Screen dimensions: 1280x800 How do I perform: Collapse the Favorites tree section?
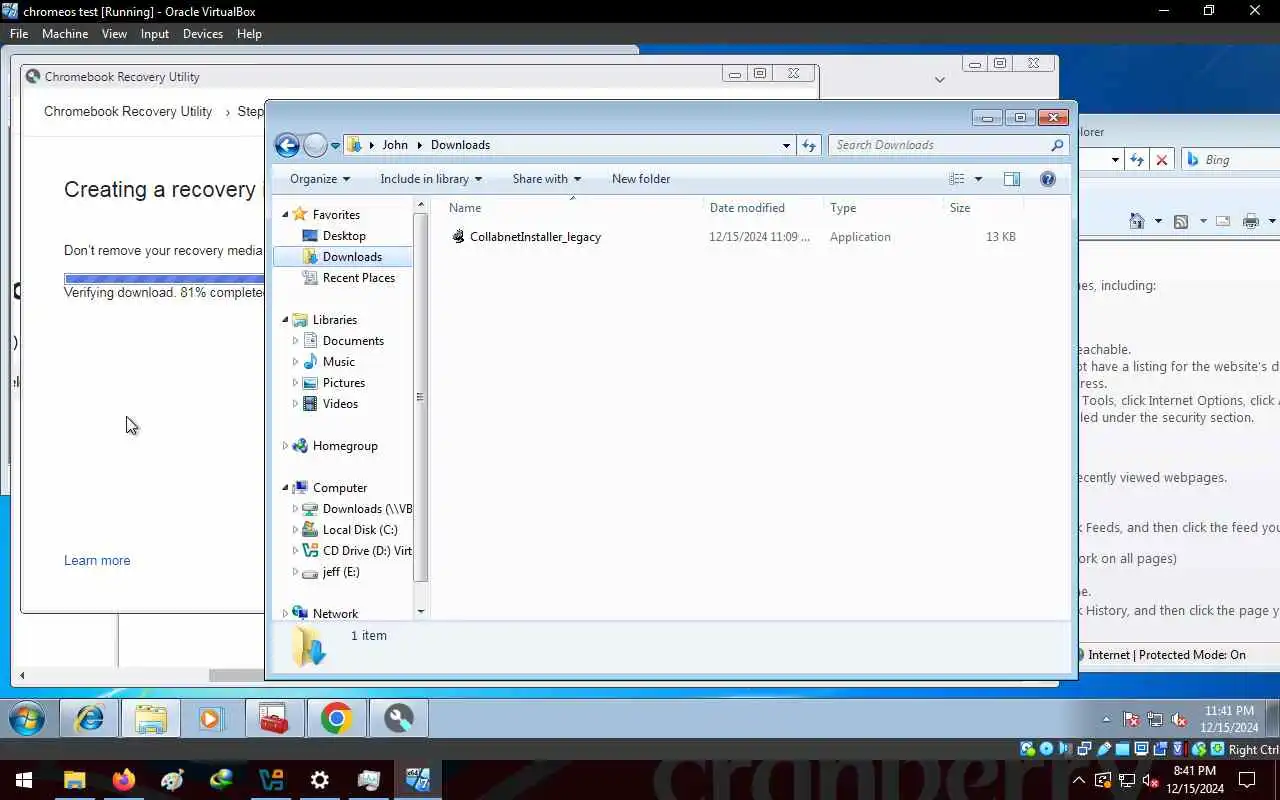(x=286, y=215)
